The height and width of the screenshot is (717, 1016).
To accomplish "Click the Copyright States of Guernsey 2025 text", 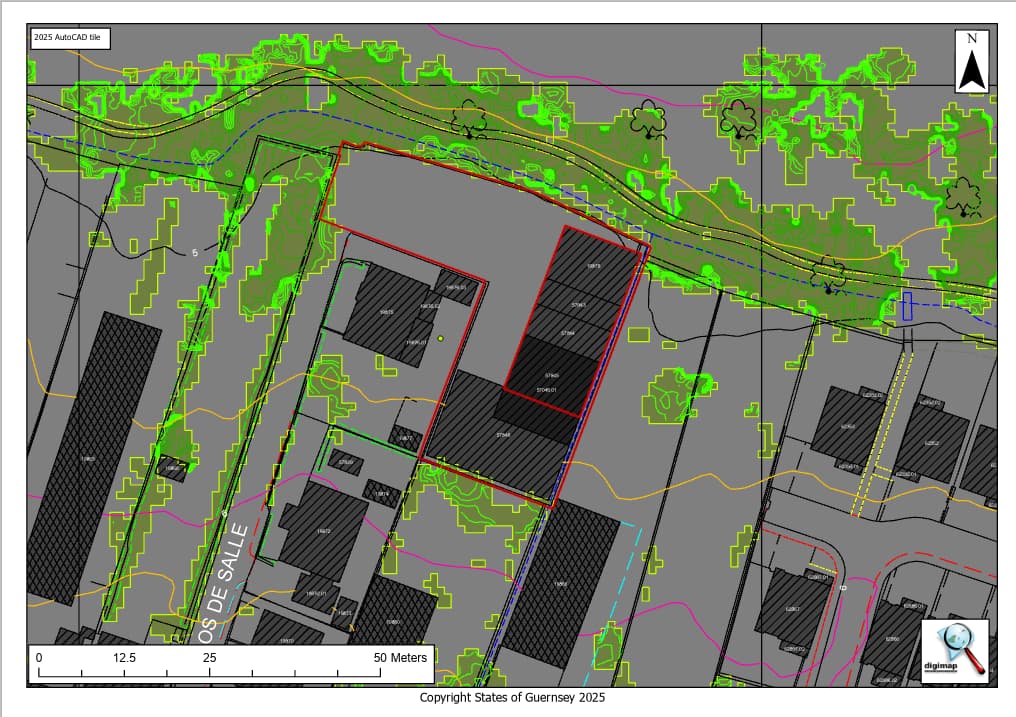I will coord(512,698).
